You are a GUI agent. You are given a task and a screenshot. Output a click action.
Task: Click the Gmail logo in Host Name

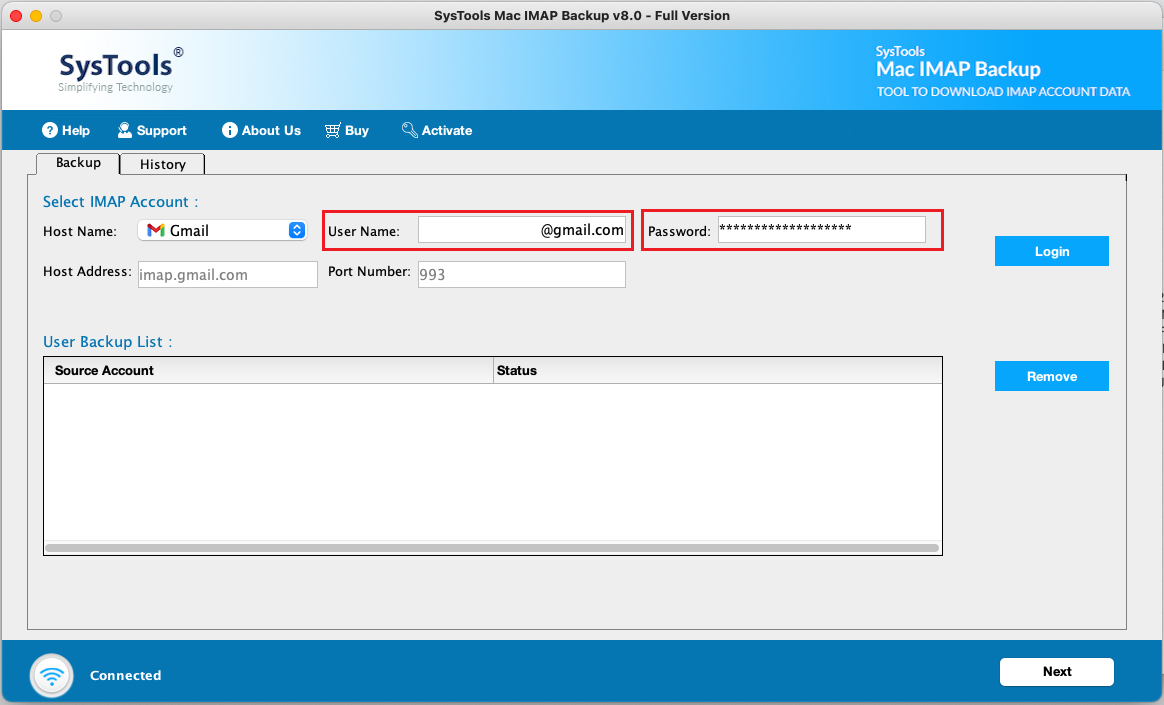pyautogui.click(x=156, y=231)
